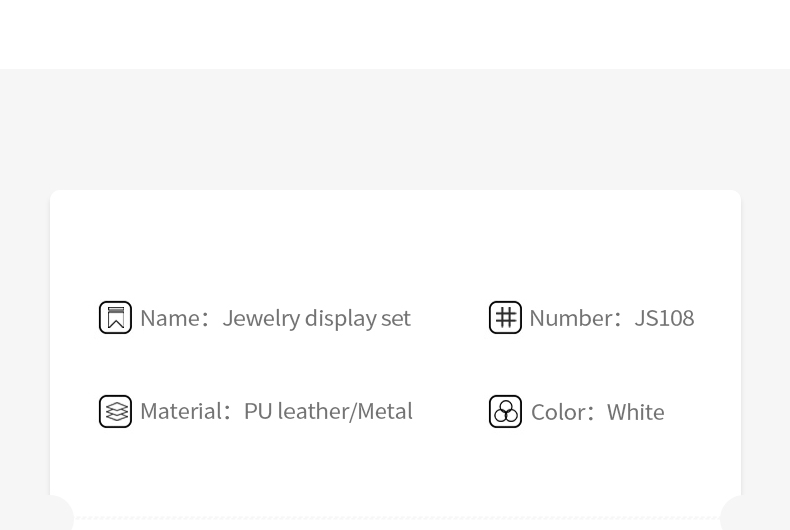Click the left semicircle notch on the card
Screen dimensions: 790x530
point(58,512)
